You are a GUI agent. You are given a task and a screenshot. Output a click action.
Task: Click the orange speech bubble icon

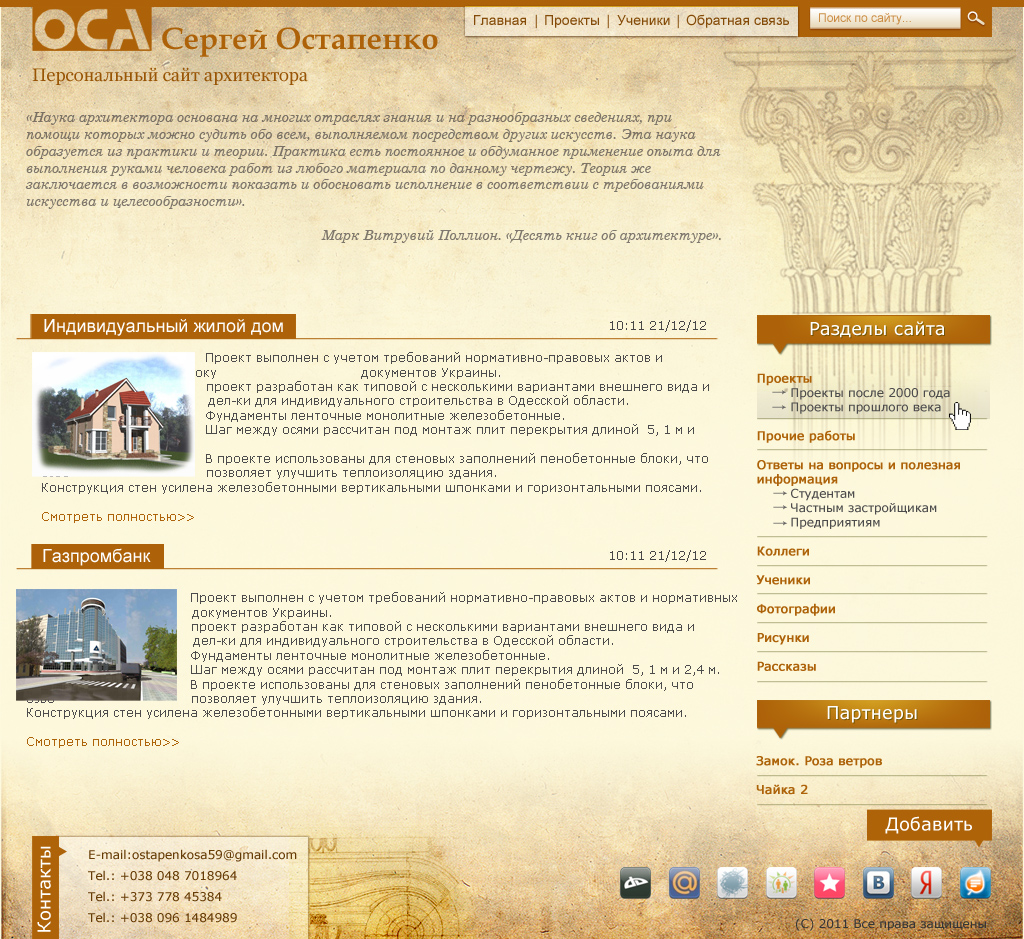[975, 882]
